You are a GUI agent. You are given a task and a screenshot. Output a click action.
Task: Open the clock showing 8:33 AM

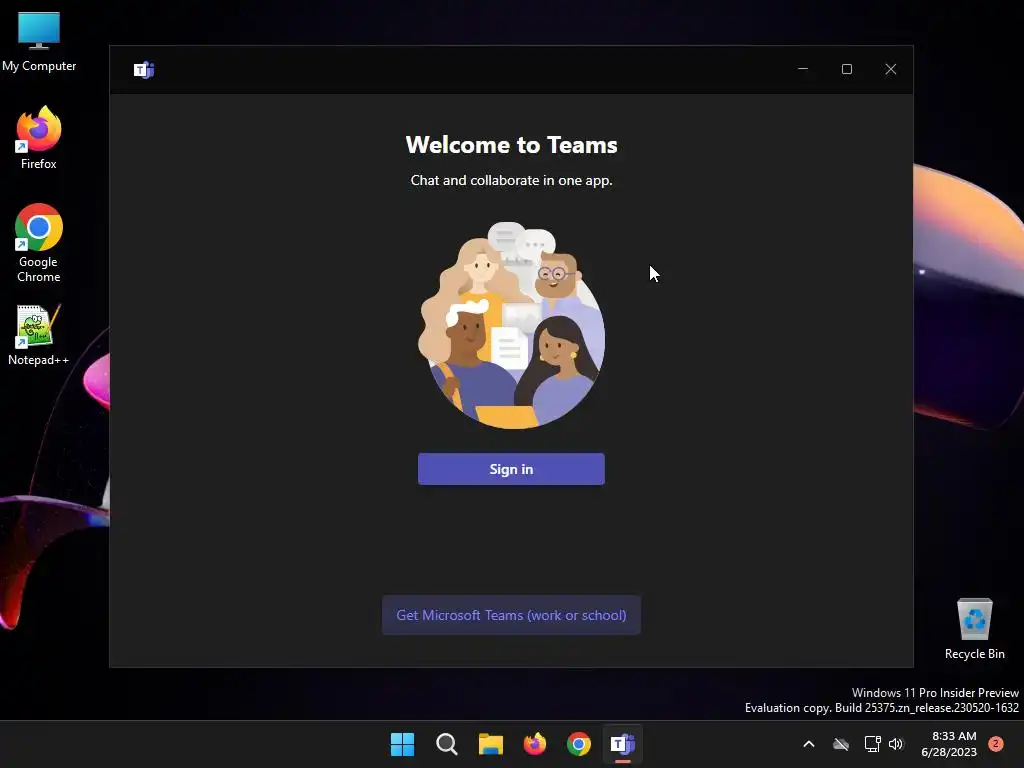click(949, 744)
